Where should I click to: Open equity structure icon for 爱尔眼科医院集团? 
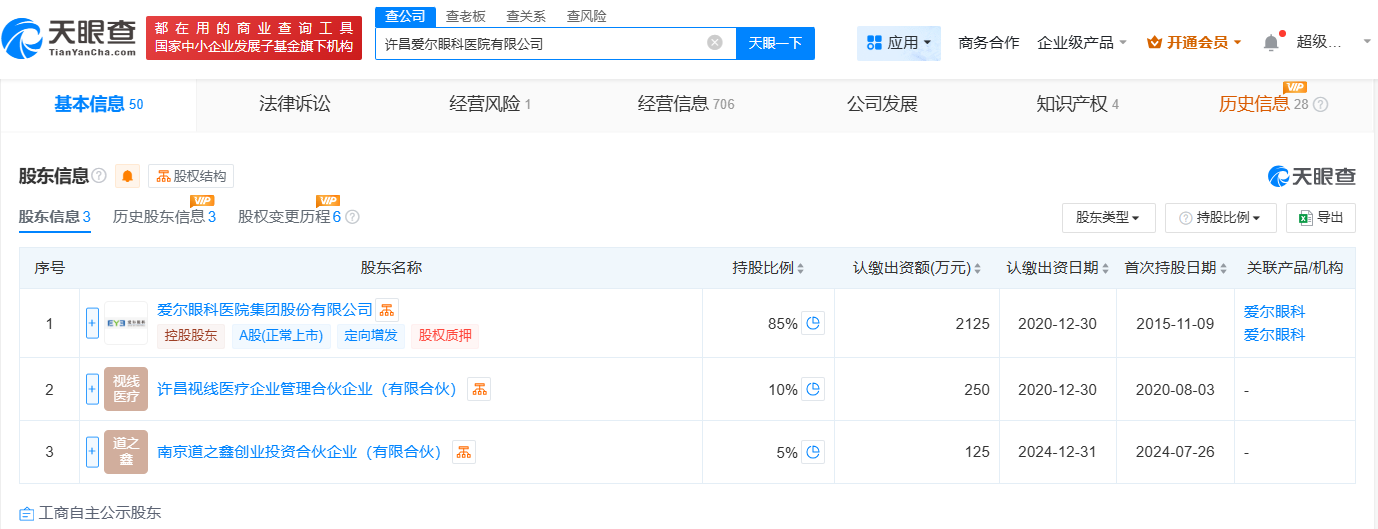point(387,310)
